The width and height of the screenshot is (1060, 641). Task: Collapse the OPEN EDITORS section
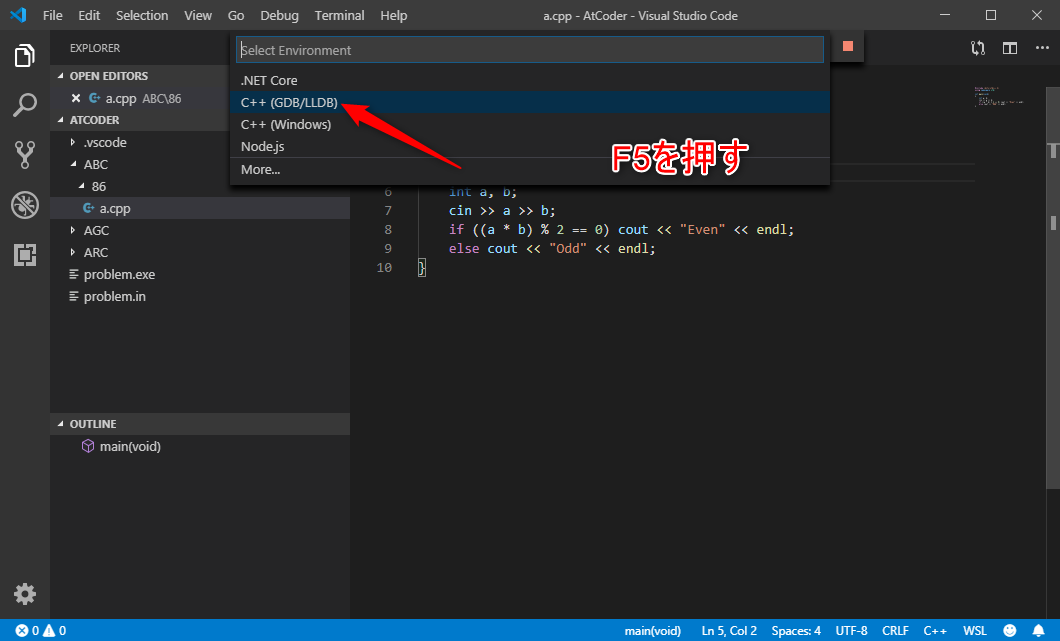click(x=61, y=76)
